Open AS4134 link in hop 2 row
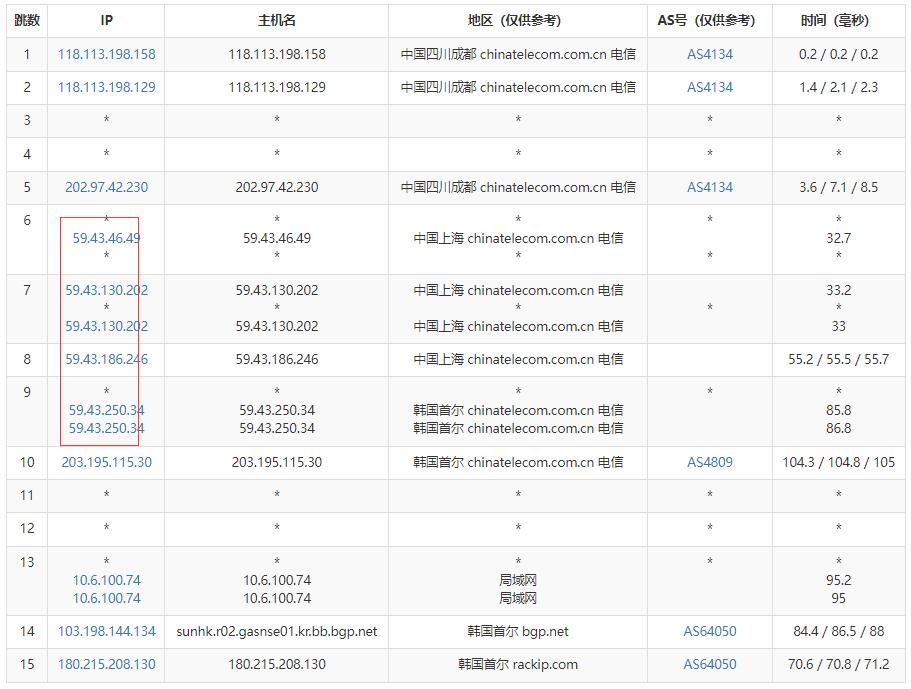The height and width of the screenshot is (689, 911). click(x=709, y=87)
